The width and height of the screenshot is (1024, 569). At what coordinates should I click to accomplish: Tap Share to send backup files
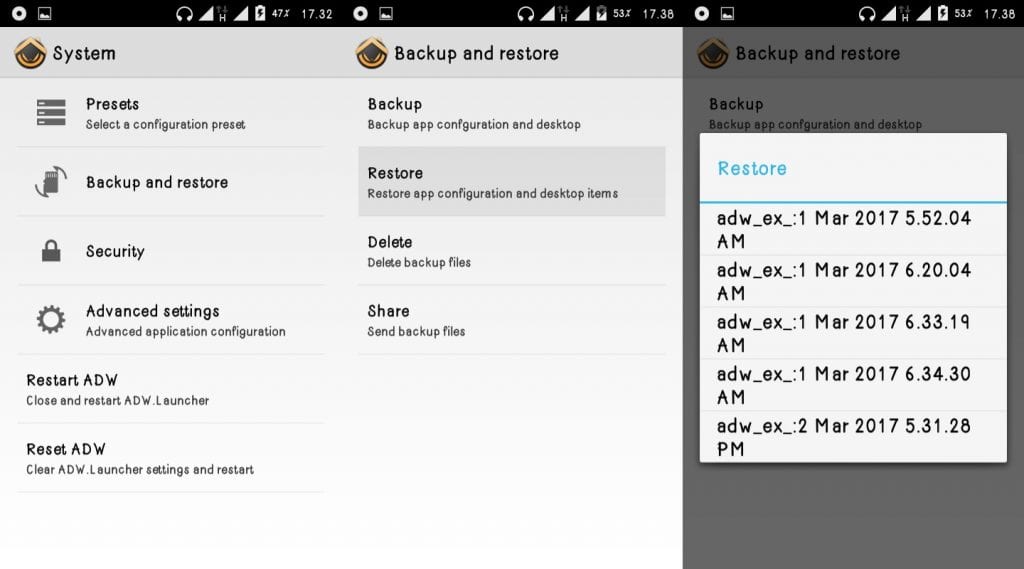[x=511, y=320]
